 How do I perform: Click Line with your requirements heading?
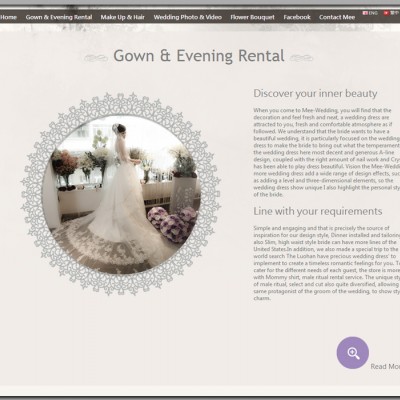318,211
